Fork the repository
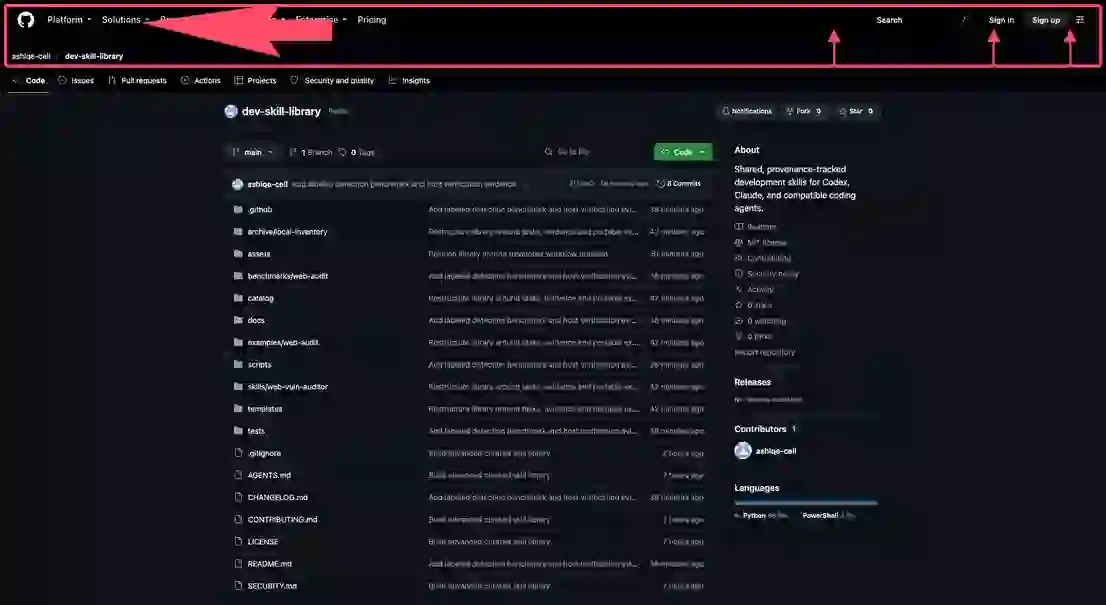Viewport: 1106px width, 605px height. (803, 111)
